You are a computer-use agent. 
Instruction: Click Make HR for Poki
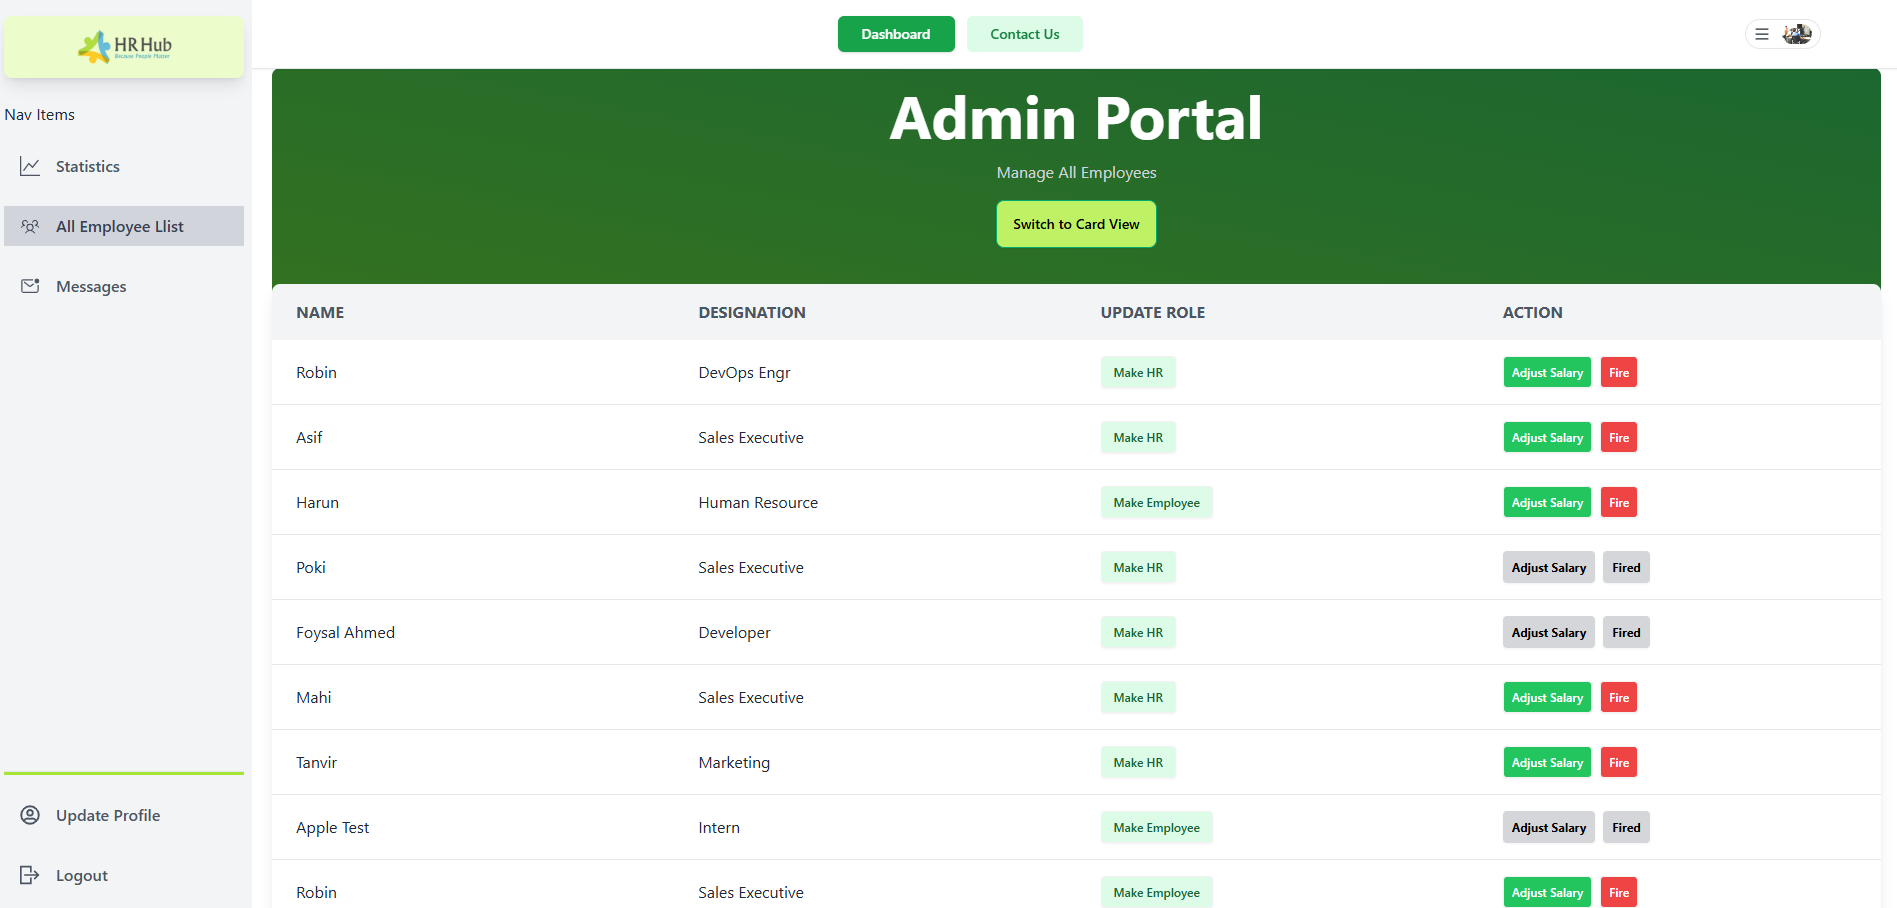tap(1138, 567)
